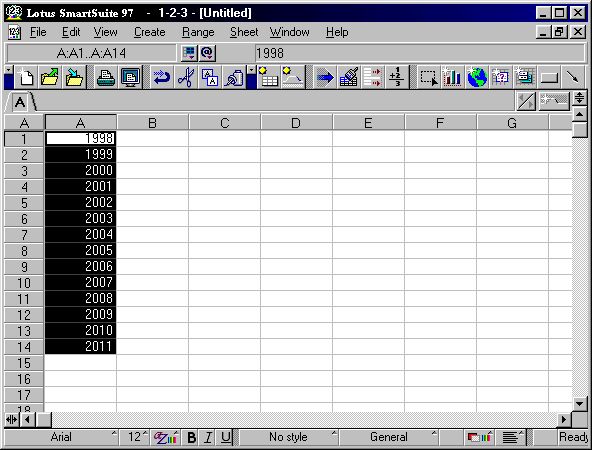Click the column B header
This screenshot has width=592, height=450.
pyautogui.click(x=153, y=123)
